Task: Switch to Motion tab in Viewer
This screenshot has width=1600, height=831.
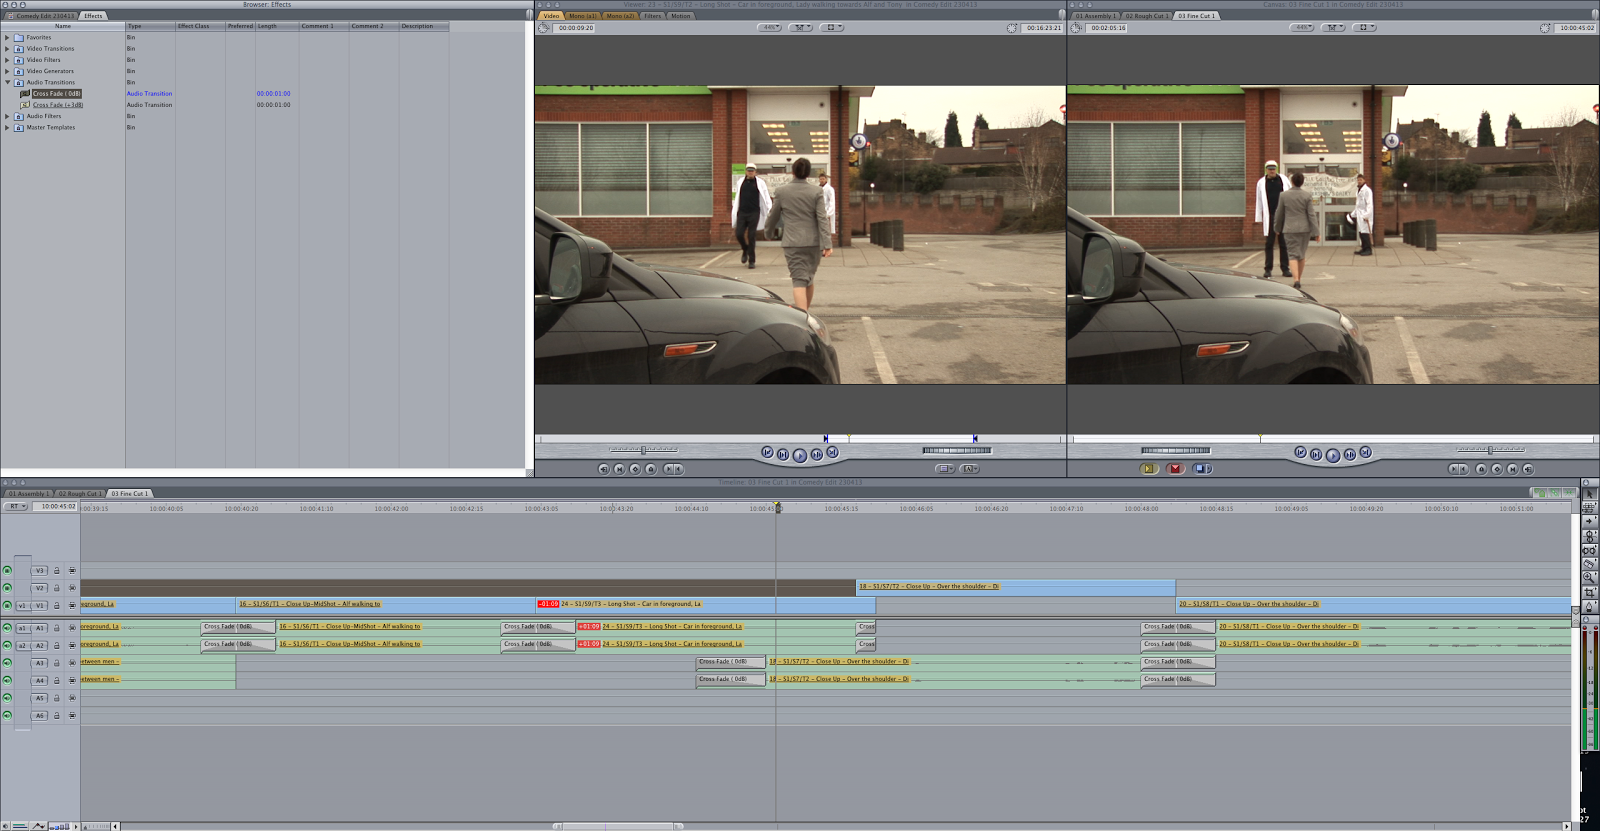Action: [x=680, y=16]
